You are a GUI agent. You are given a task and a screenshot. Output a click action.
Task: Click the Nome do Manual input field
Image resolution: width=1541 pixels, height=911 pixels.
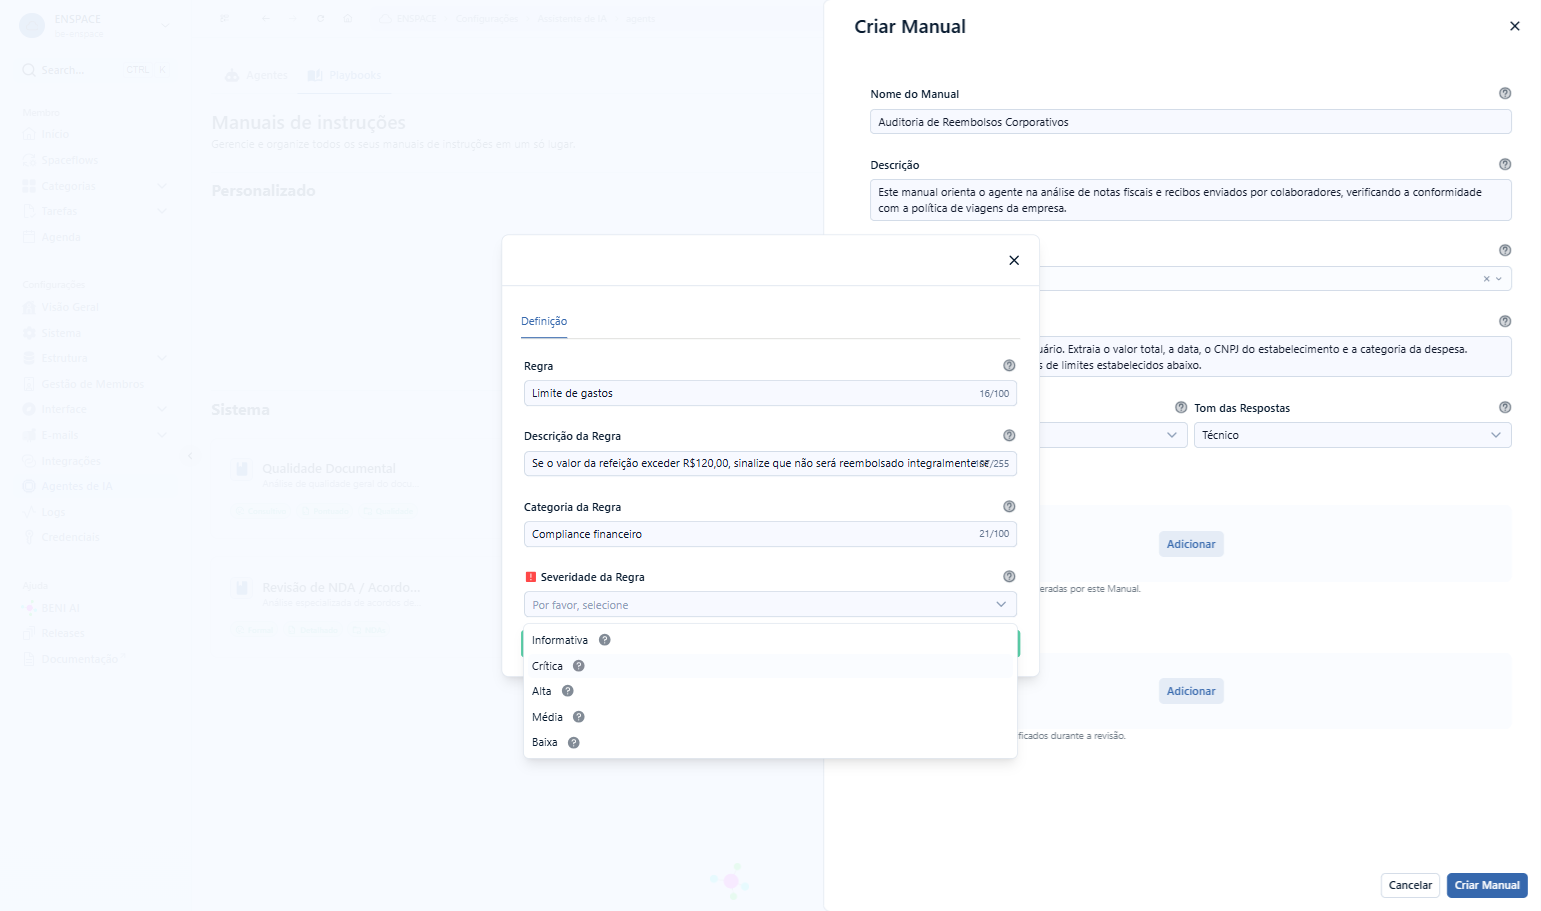tap(1190, 122)
